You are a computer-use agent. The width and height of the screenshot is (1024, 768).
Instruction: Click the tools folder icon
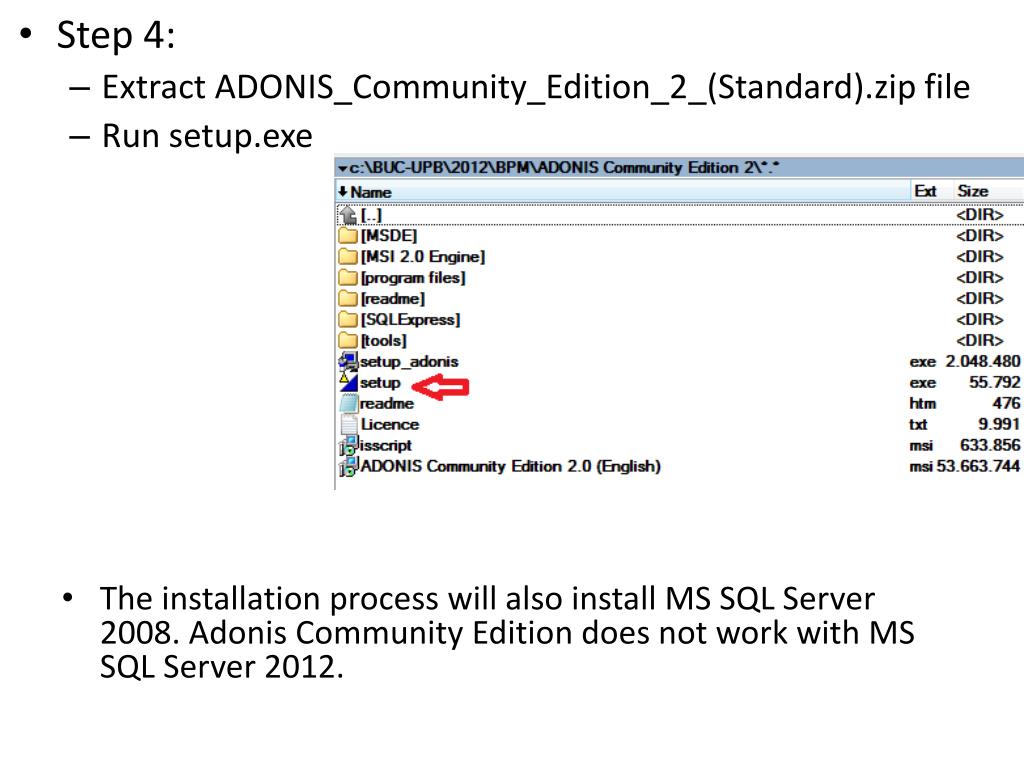coord(347,341)
